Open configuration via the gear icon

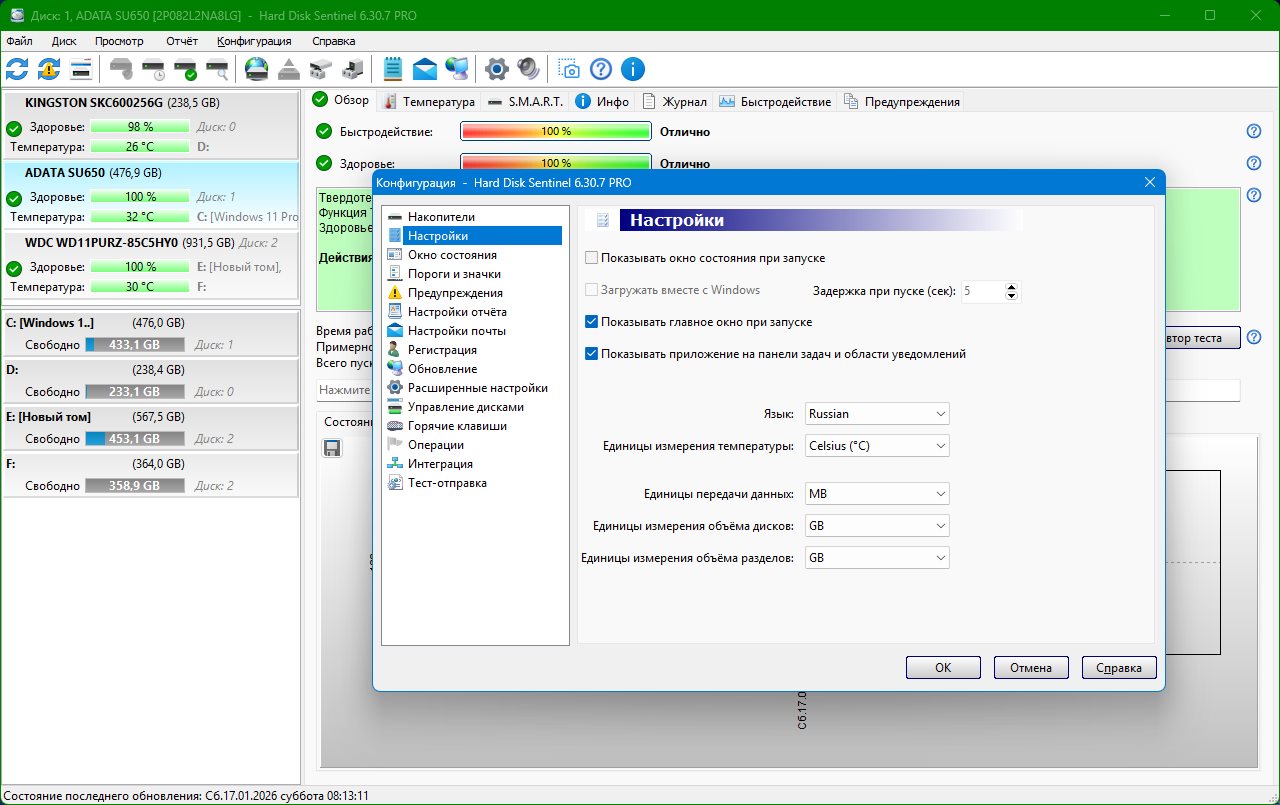click(496, 69)
